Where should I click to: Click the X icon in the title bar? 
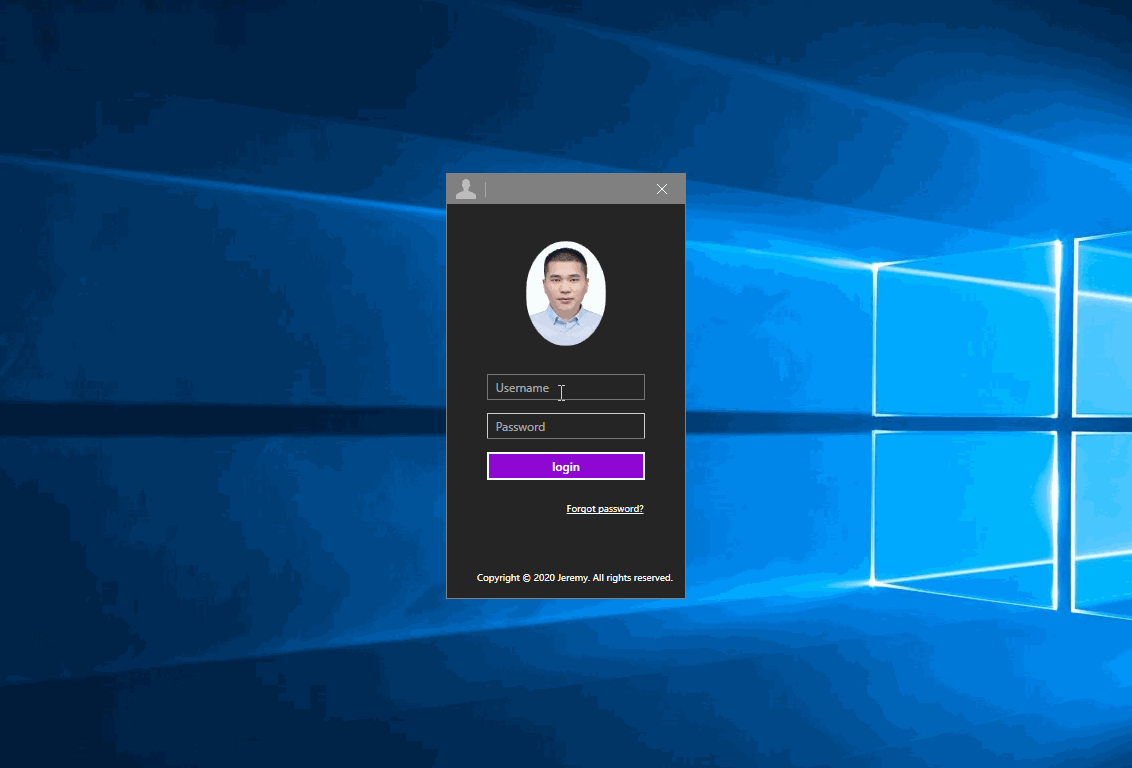click(x=662, y=188)
